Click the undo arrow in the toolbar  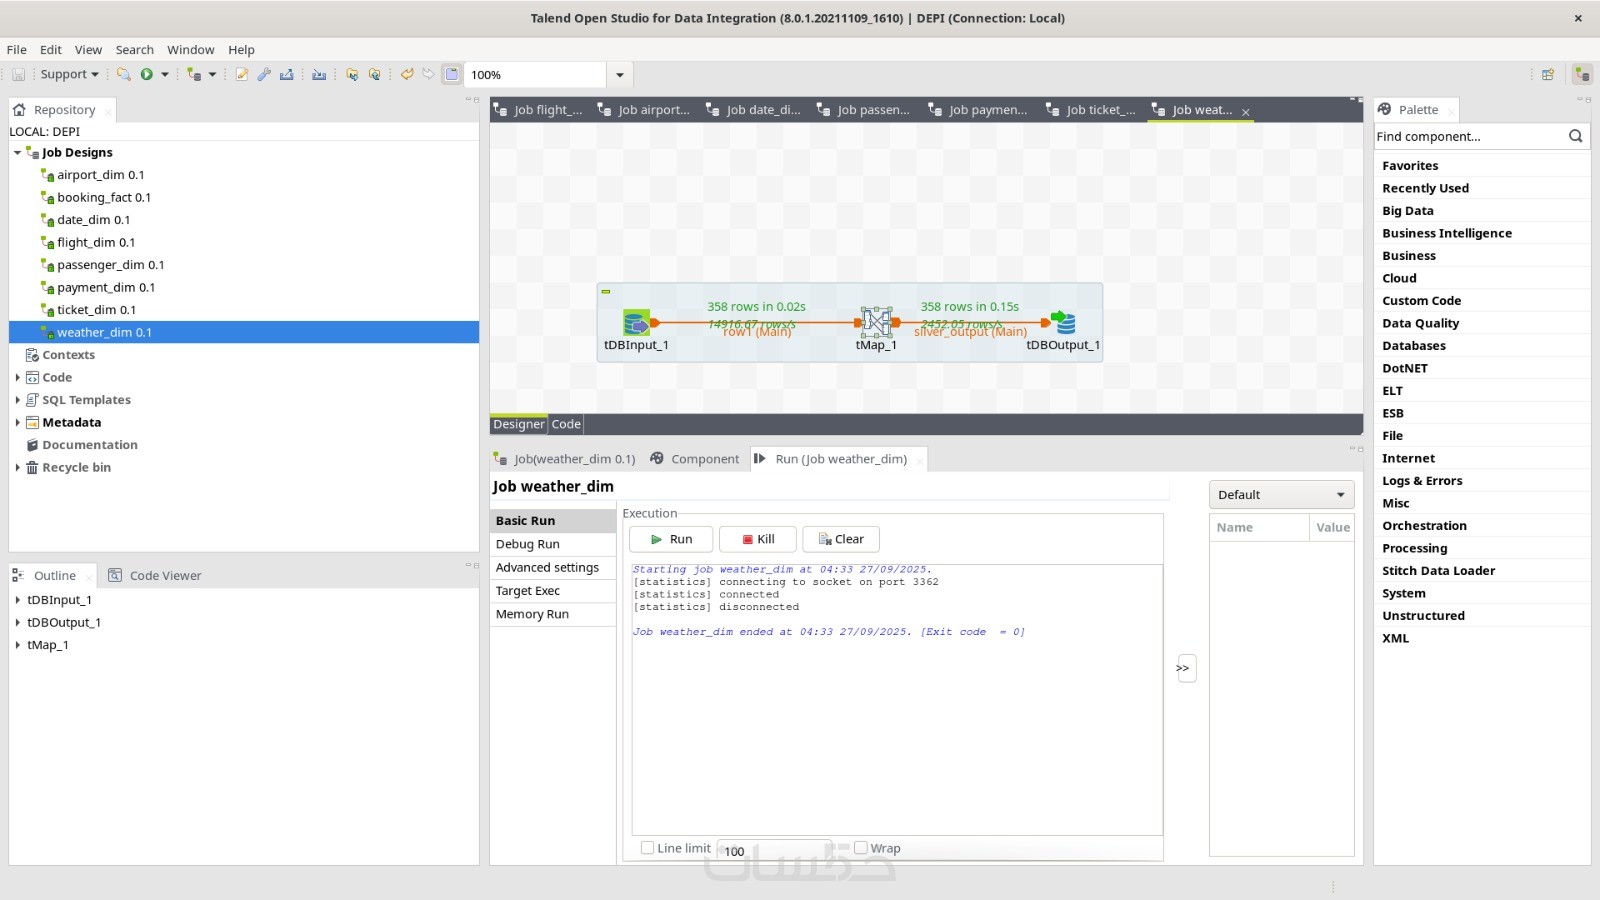pyautogui.click(x=407, y=74)
